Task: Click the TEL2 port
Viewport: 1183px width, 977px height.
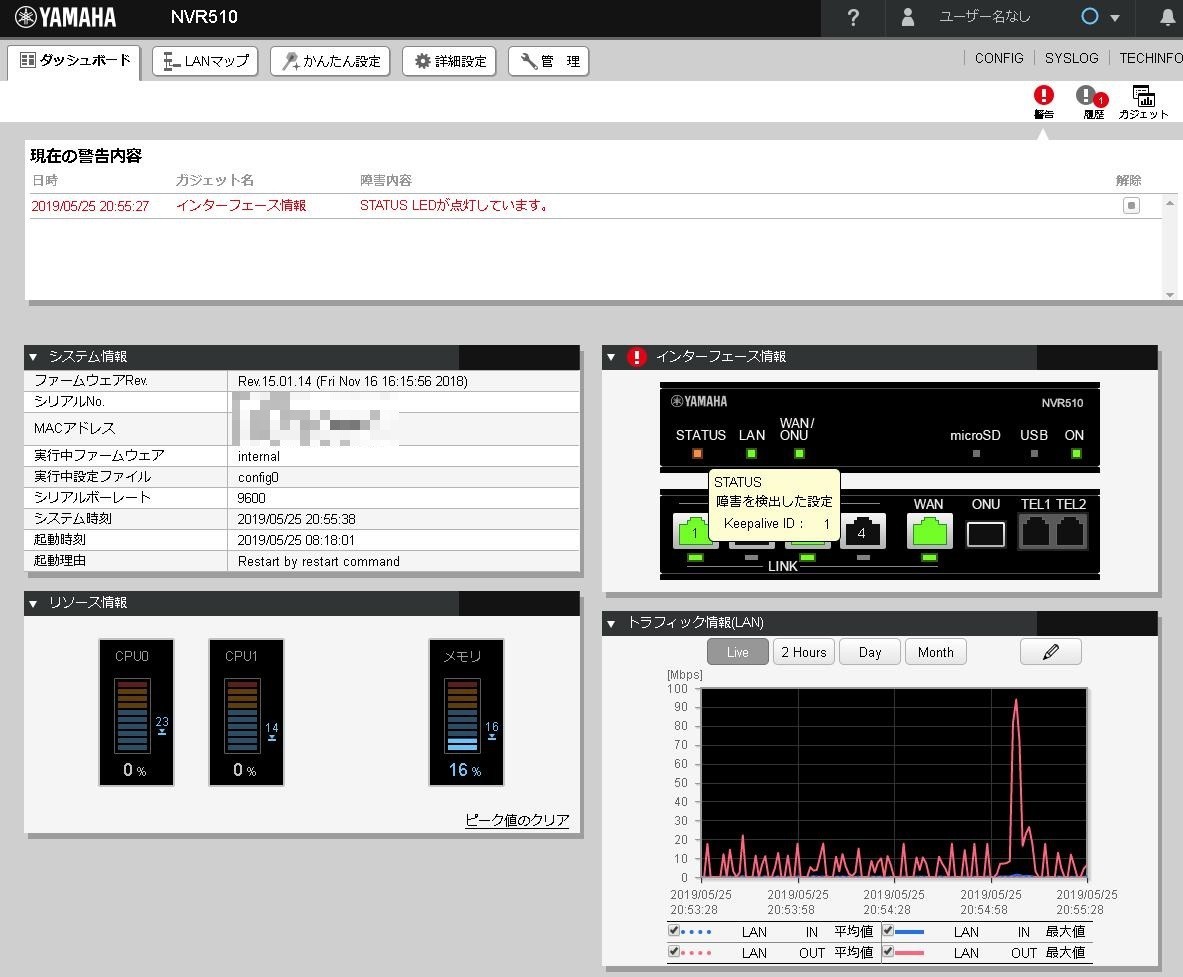Action: pyautogui.click(x=1070, y=531)
